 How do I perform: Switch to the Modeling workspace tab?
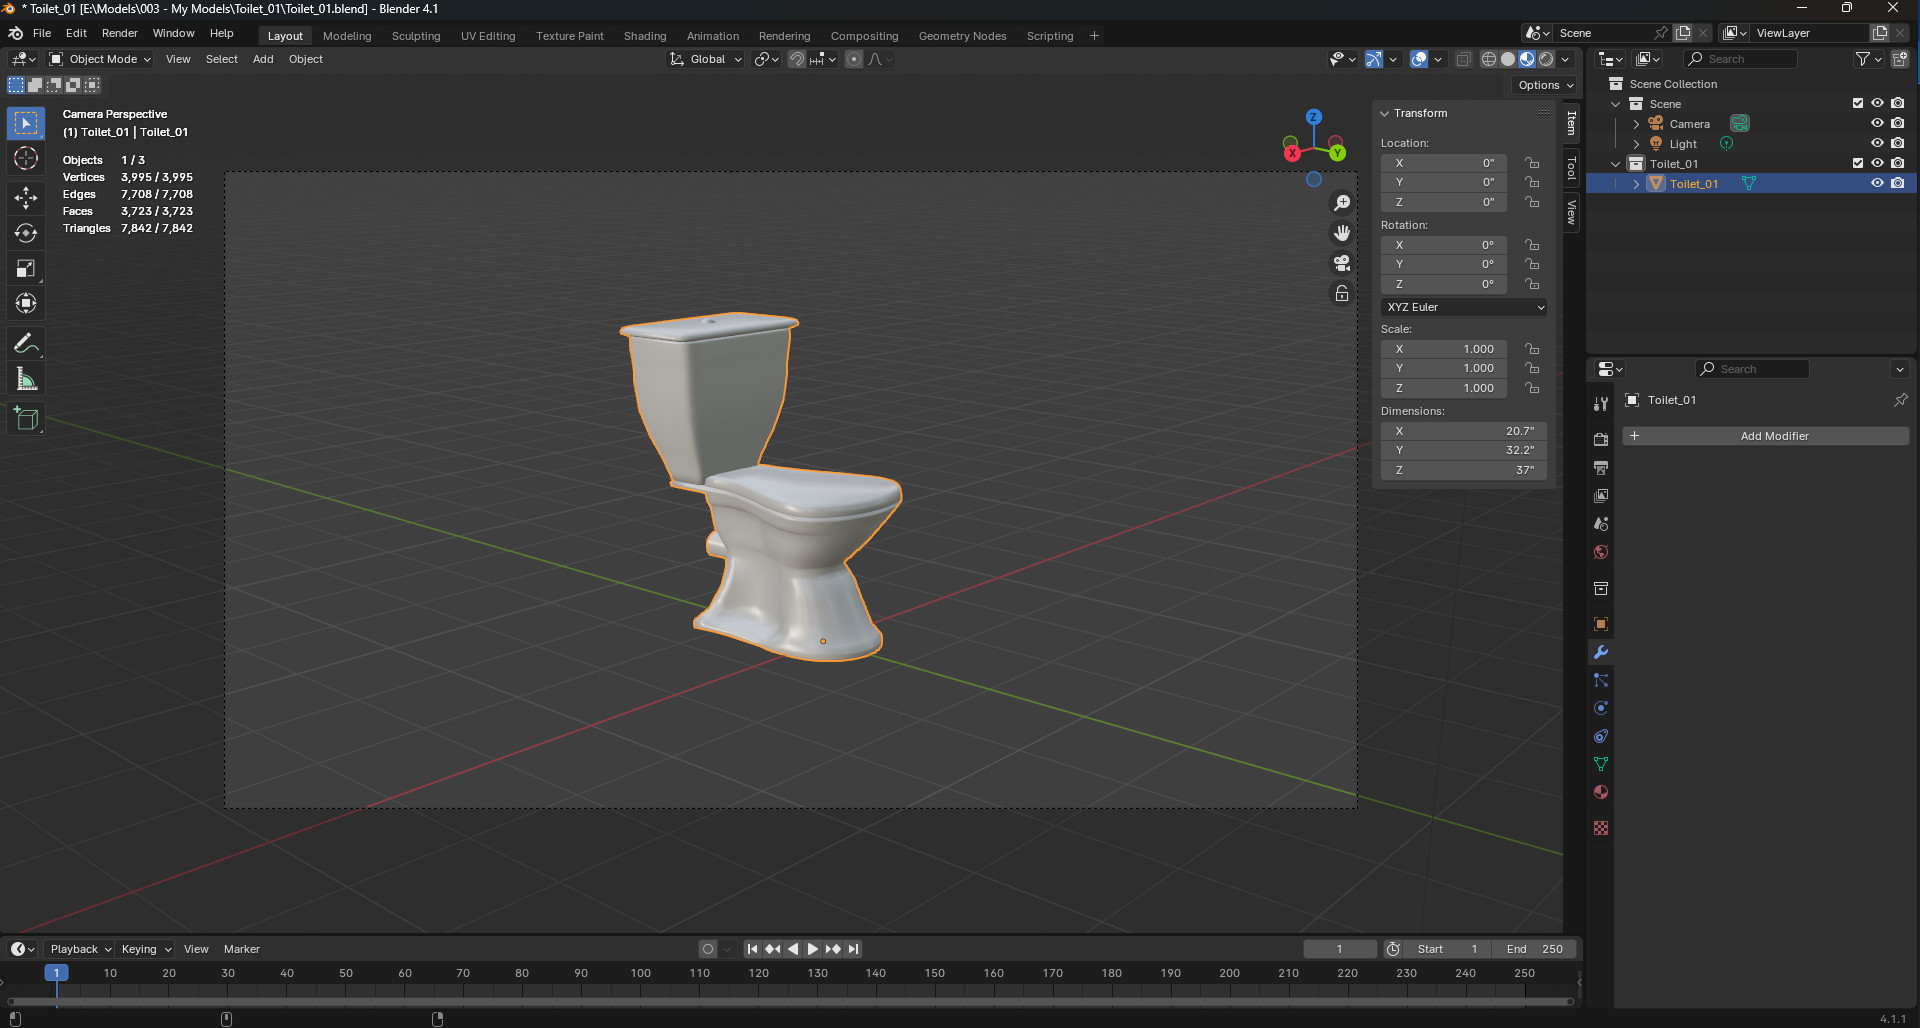click(347, 36)
